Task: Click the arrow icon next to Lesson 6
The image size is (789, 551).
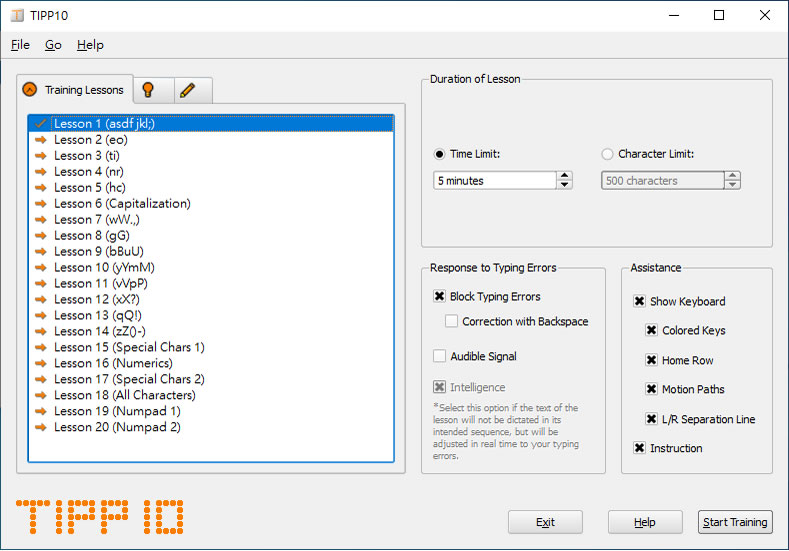Action: coord(41,204)
